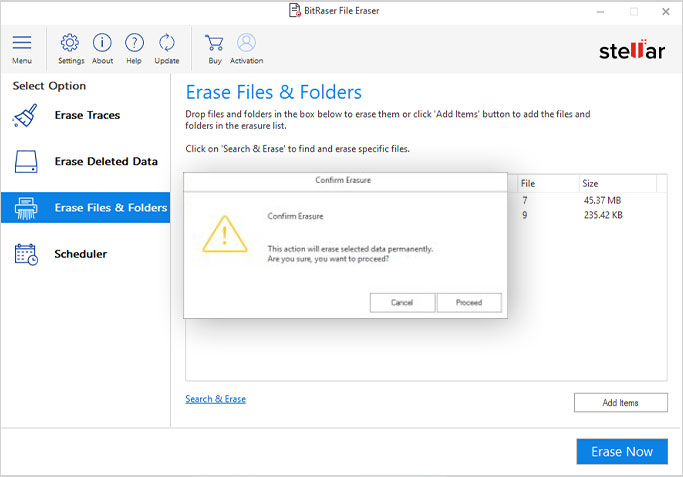Click the Size column header

(618, 183)
